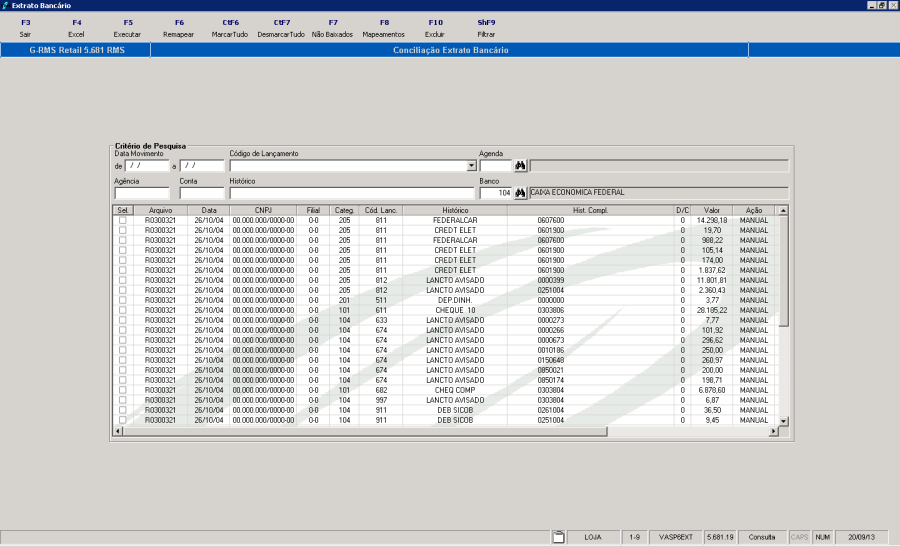Screen dimensions: 900x547
Task: Mark the CHEQ COMP row checkbox
Action: (123, 390)
